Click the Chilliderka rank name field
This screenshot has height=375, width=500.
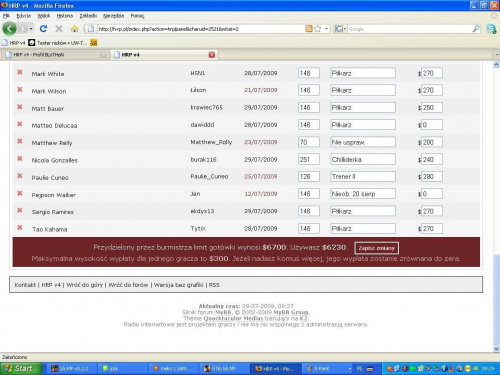363,159
